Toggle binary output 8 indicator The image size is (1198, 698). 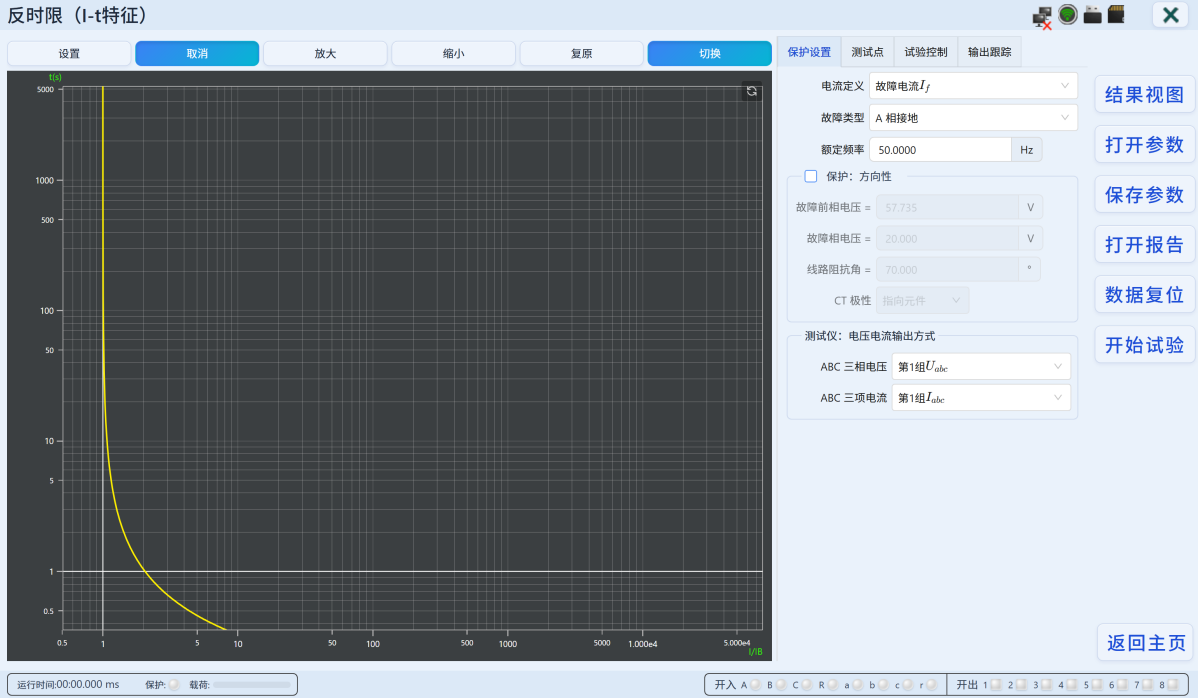tap(1173, 685)
